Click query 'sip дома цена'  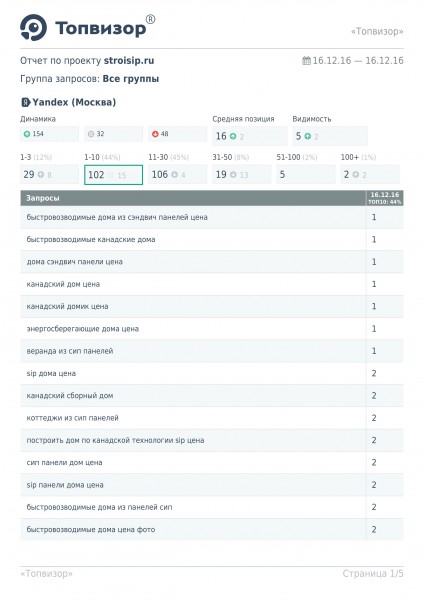pyautogui.click(x=51, y=373)
